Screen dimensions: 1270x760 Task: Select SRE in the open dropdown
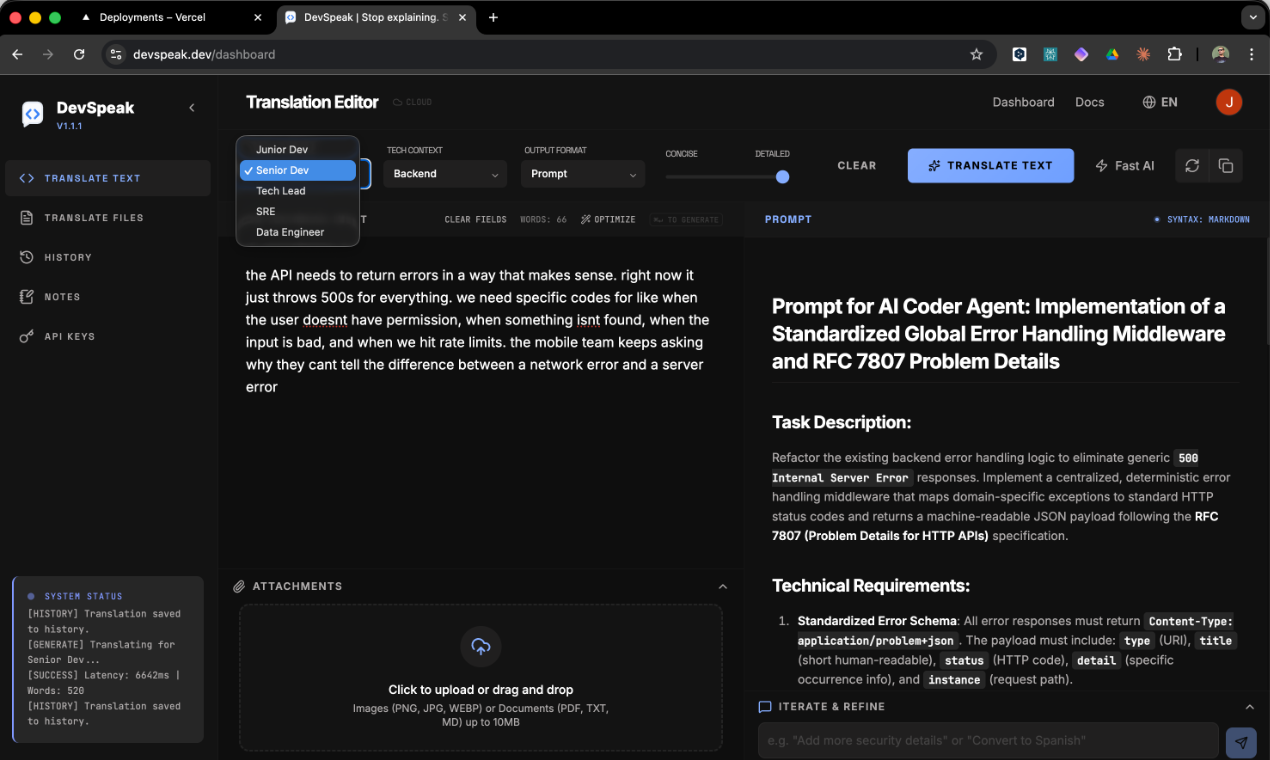pyautogui.click(x=297, y=211)
